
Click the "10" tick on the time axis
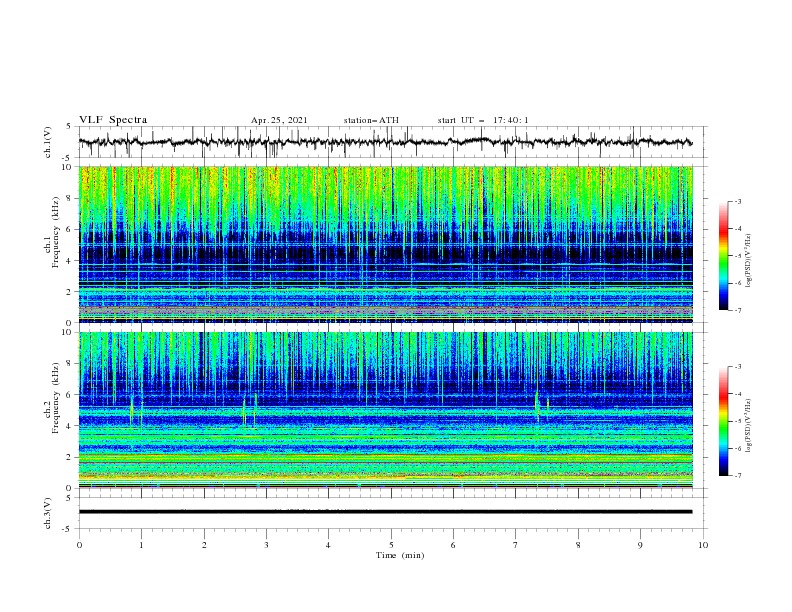point(703,545)
